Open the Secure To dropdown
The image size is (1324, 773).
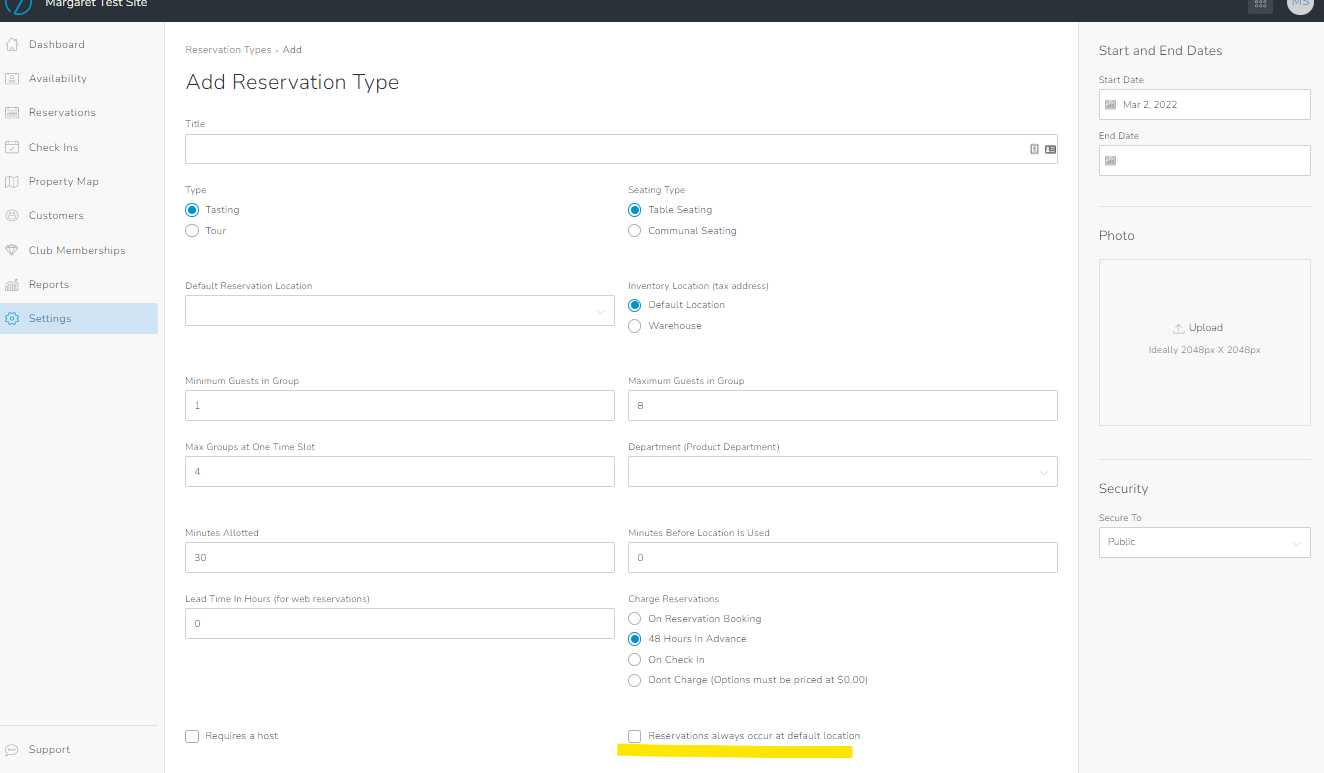1204,541
